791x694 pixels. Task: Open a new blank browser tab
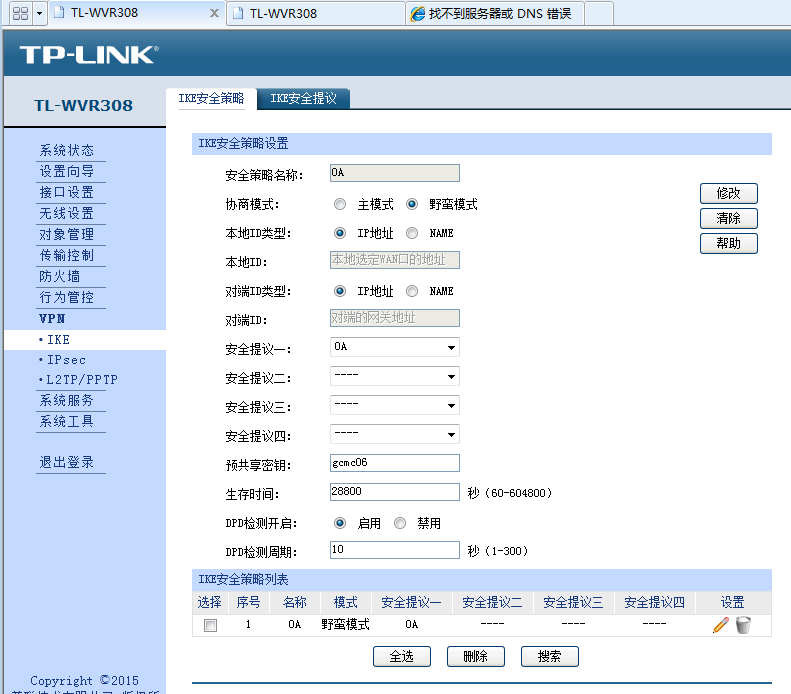599,13
